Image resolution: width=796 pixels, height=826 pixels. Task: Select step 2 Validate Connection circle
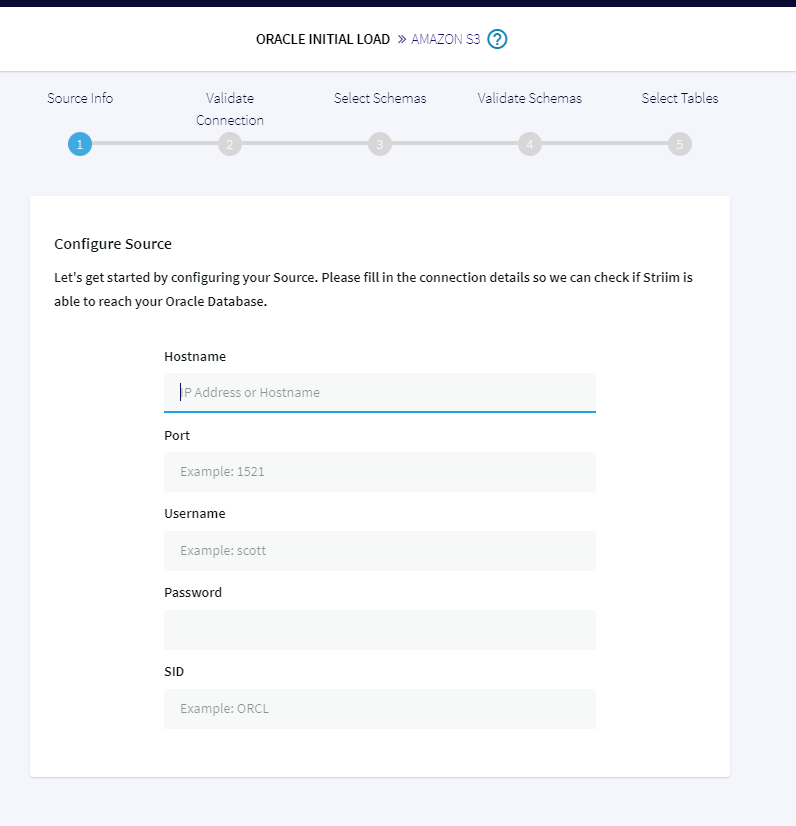click(230, 144)
